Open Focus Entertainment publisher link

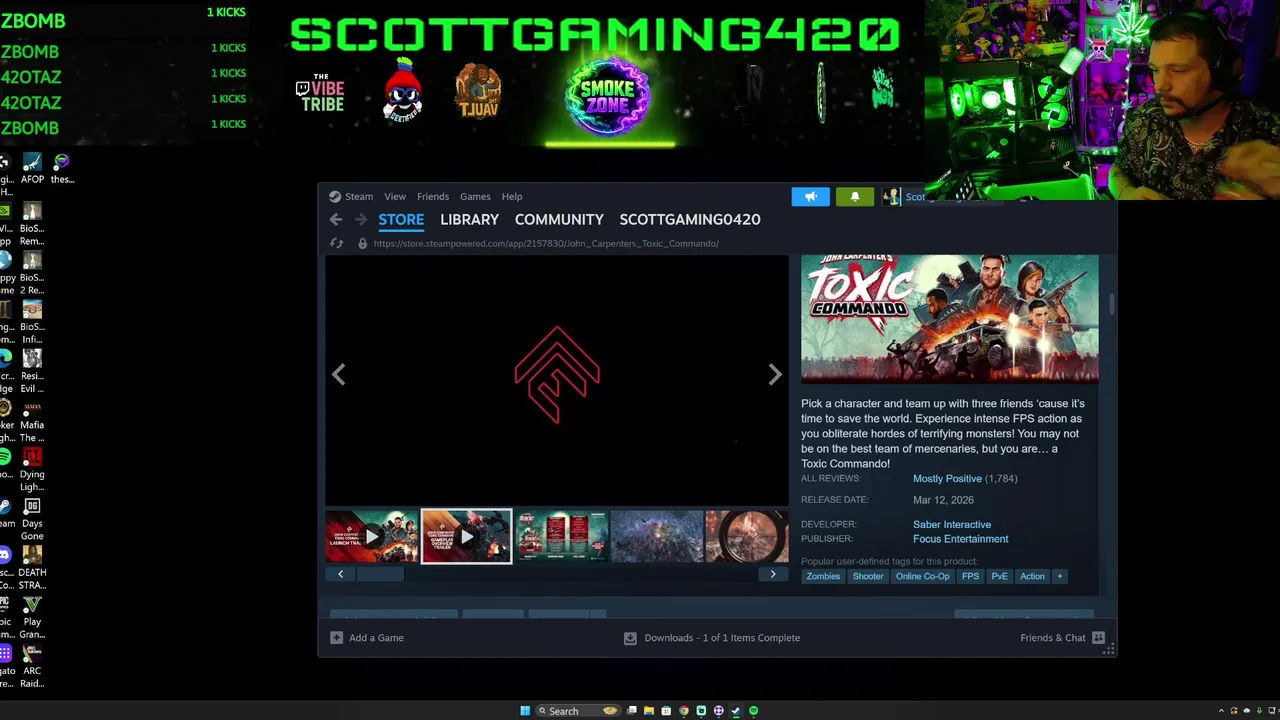[x=960, y=539]
